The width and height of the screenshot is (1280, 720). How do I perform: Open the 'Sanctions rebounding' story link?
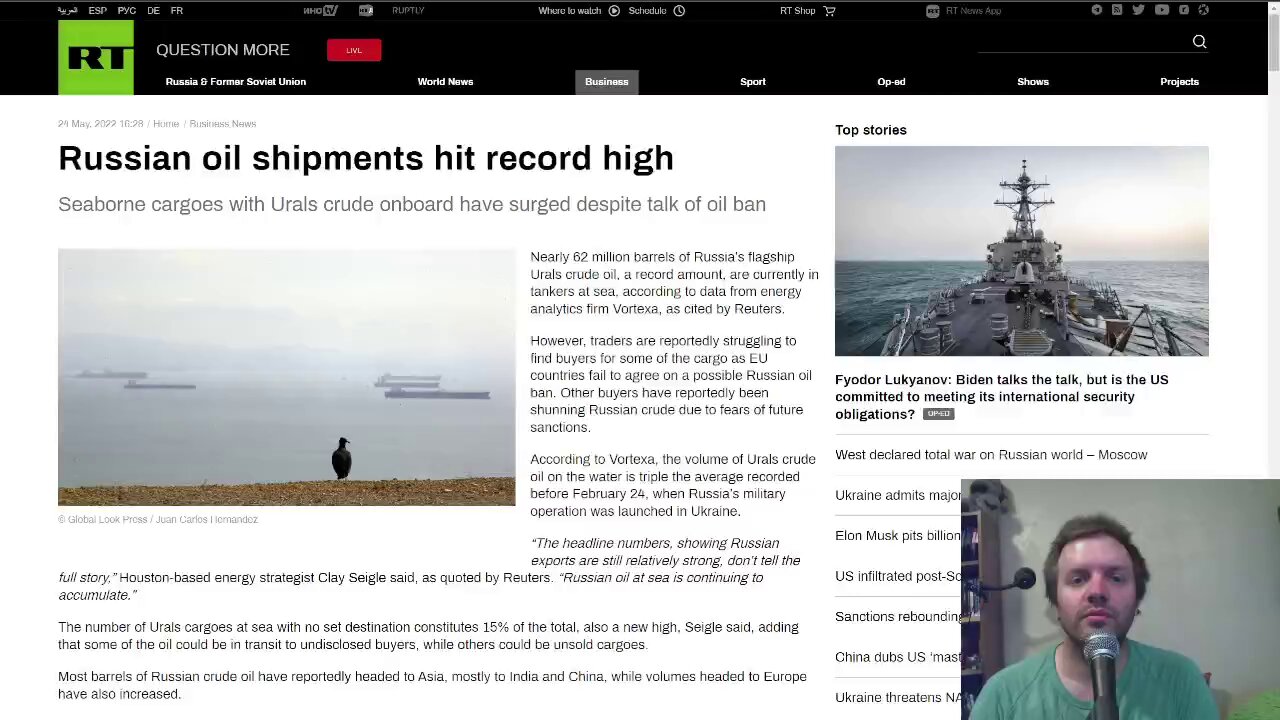tap(898, 617)
